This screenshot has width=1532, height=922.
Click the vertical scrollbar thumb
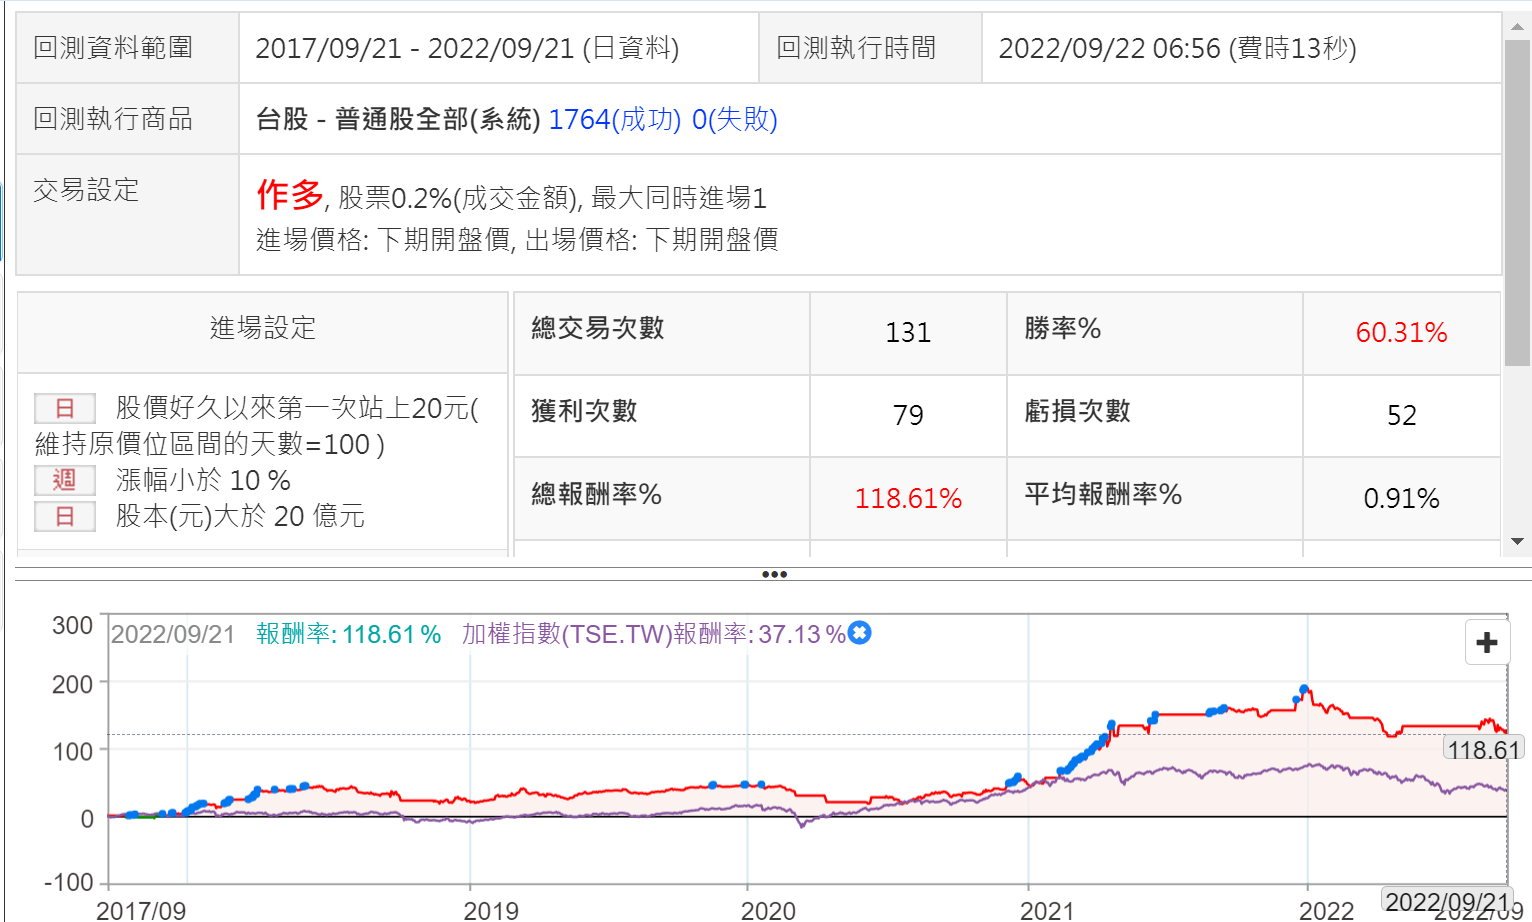[x=1517, y=200]
